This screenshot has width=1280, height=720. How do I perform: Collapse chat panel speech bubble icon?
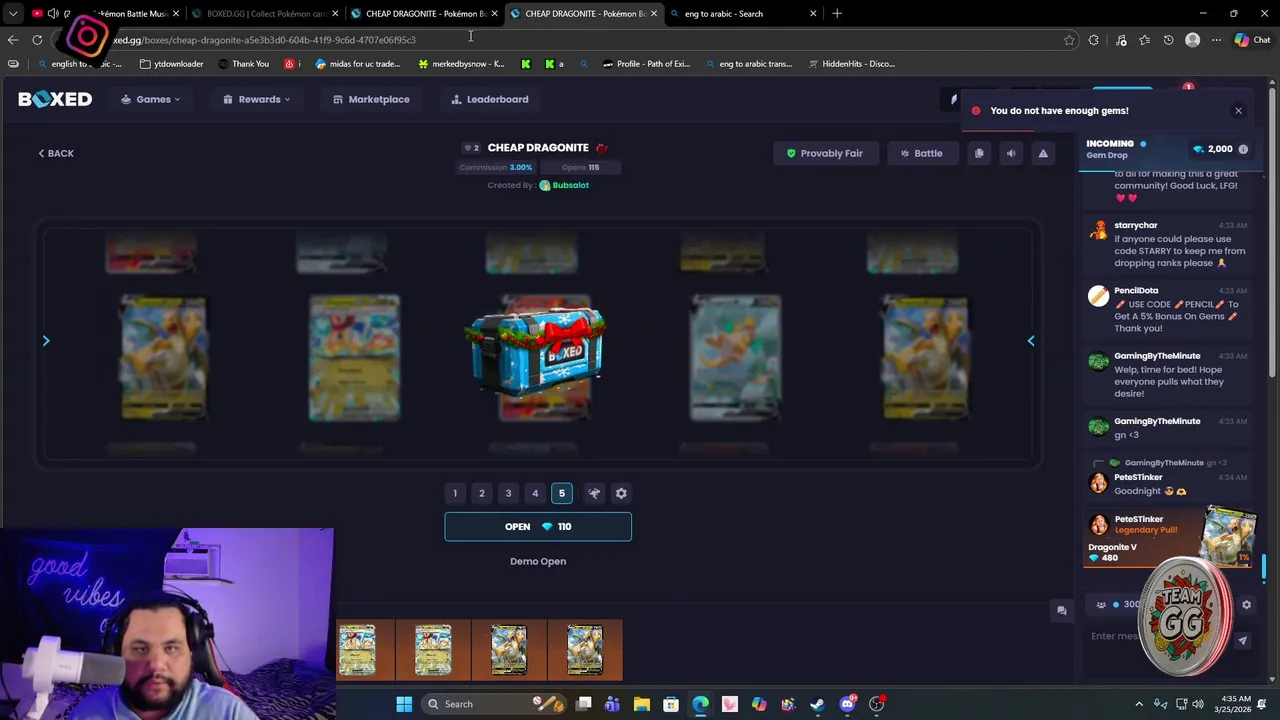(x=1061, y=610)
